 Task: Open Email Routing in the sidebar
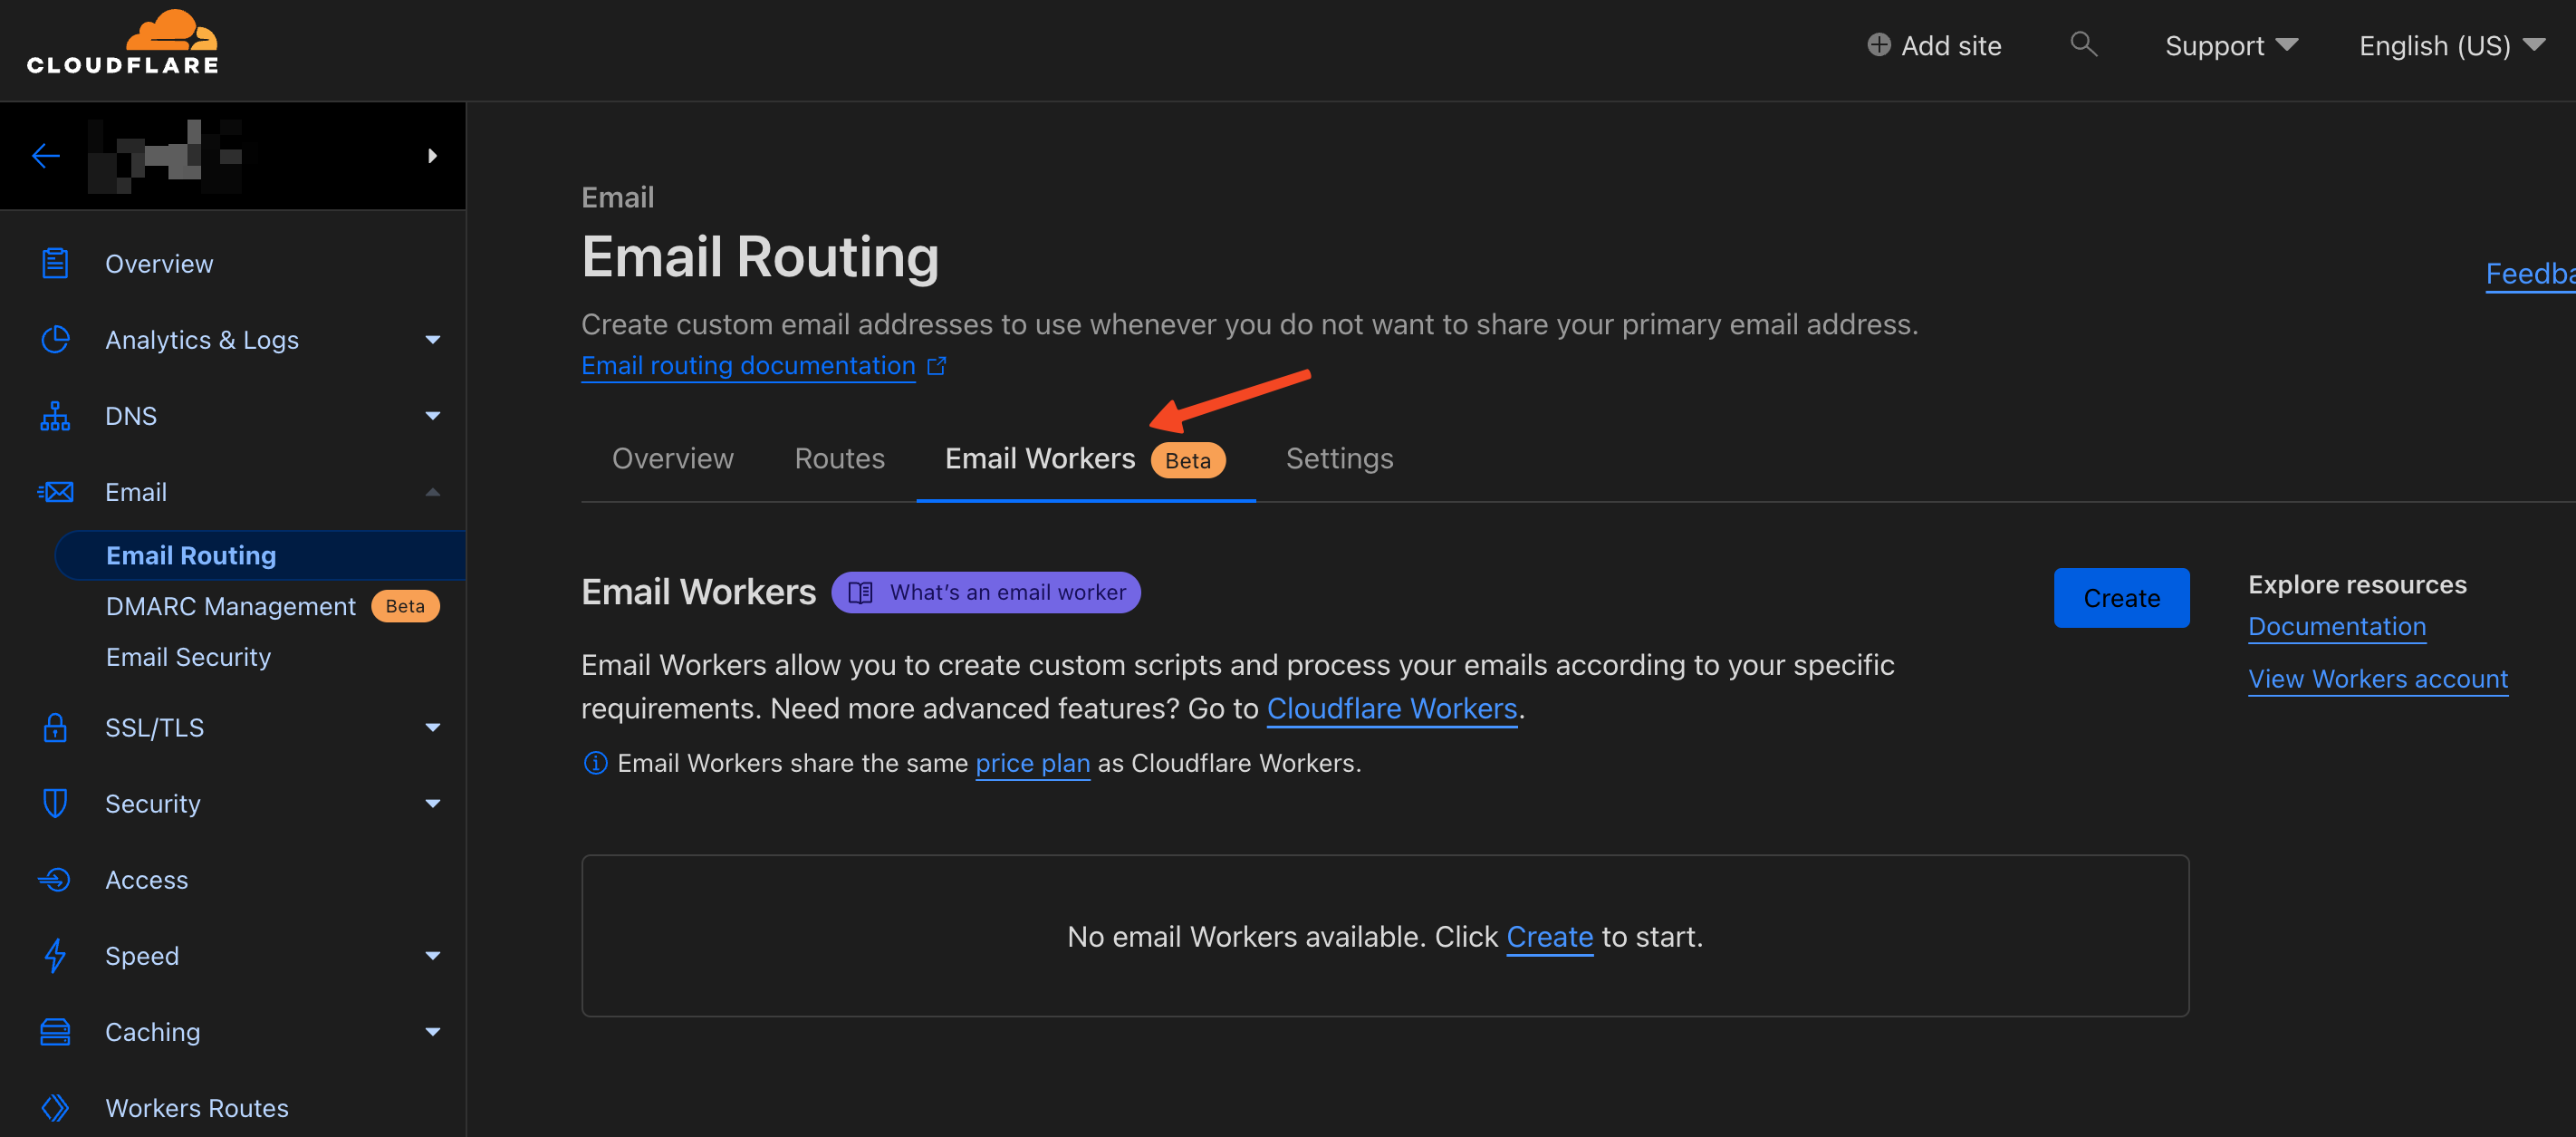260,555
